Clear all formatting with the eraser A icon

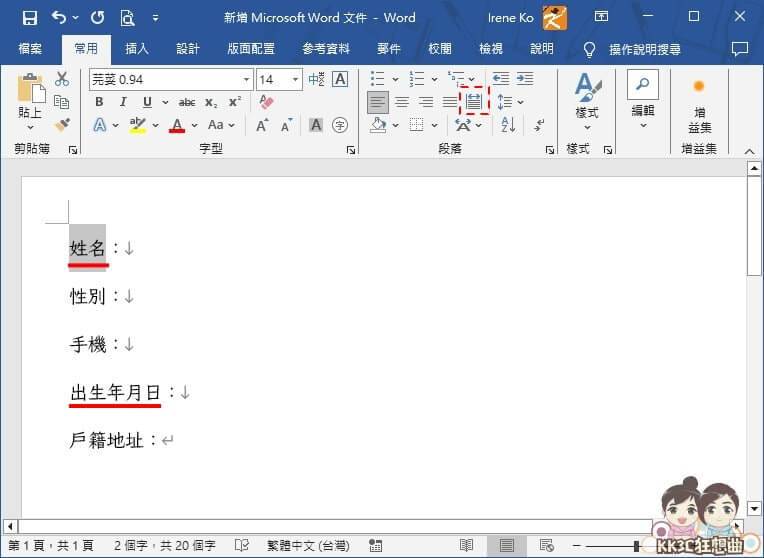[267, 102]
